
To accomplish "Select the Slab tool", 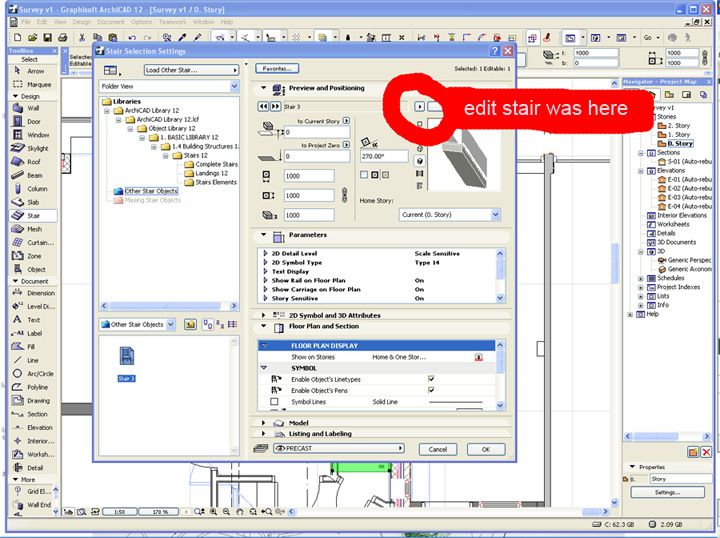I will [33, 202].
